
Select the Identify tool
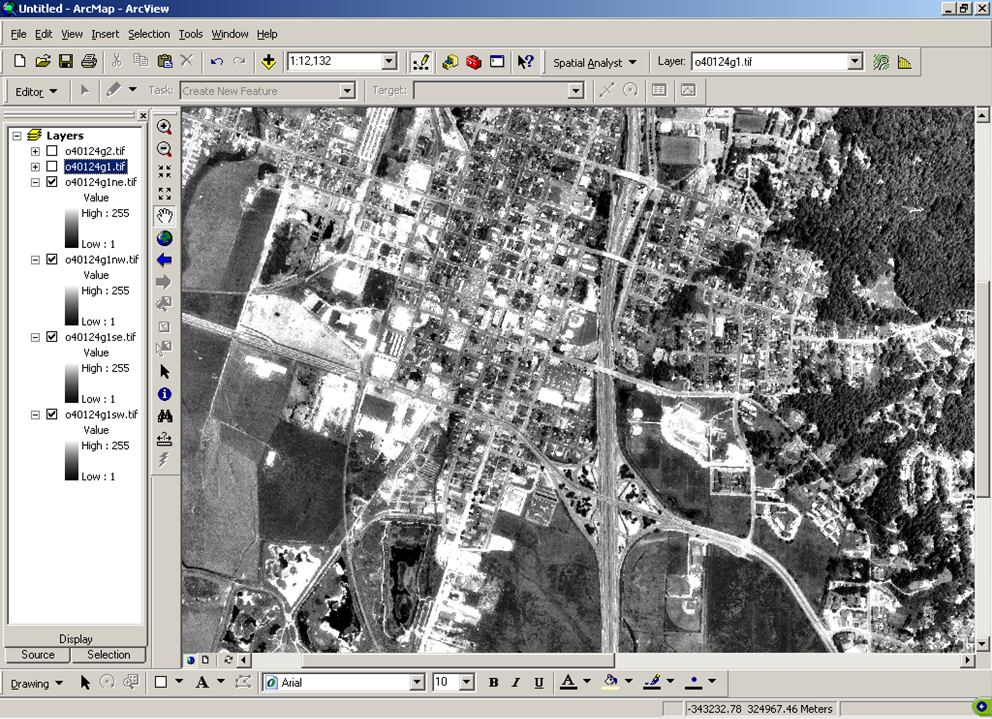[x=165, y=394]
